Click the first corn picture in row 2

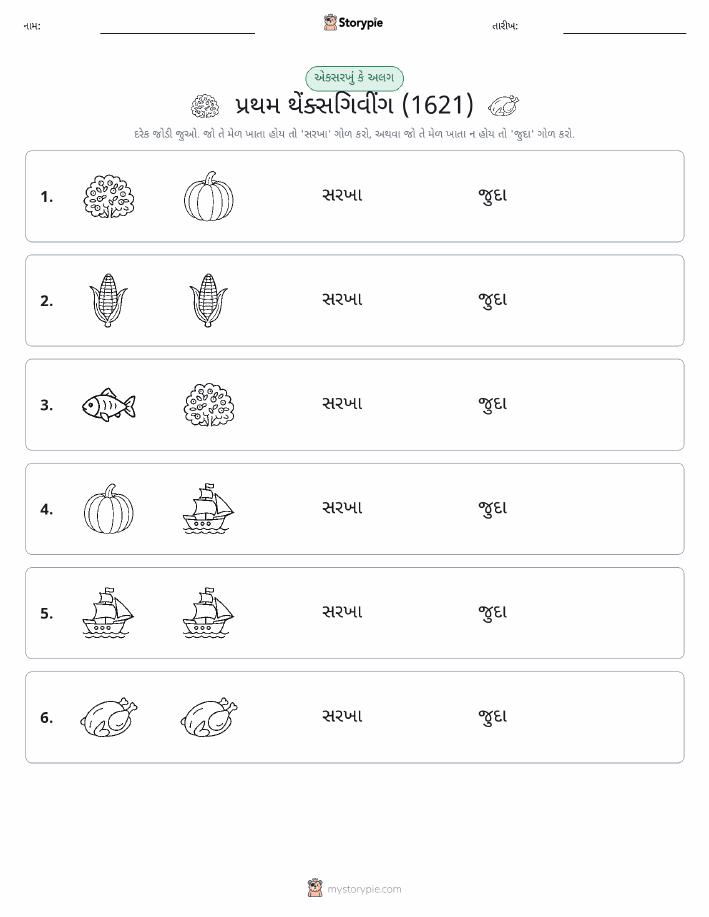108,300
